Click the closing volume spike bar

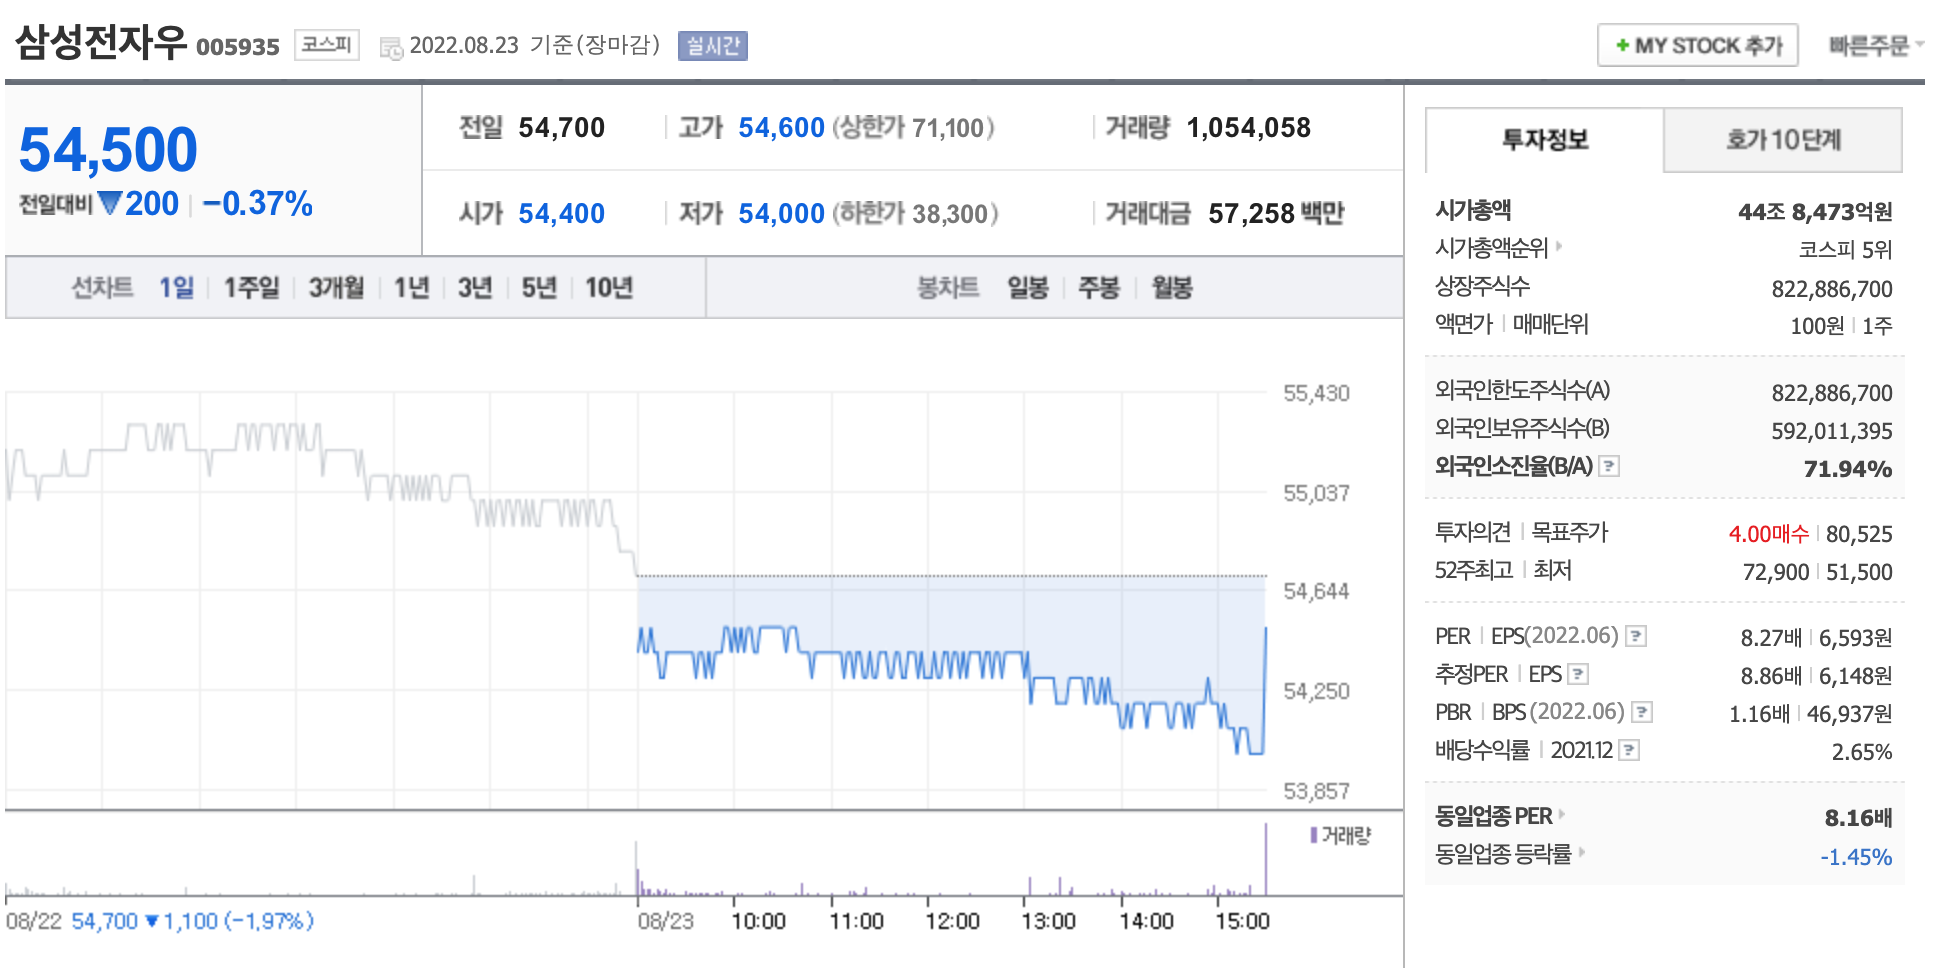1266,859
